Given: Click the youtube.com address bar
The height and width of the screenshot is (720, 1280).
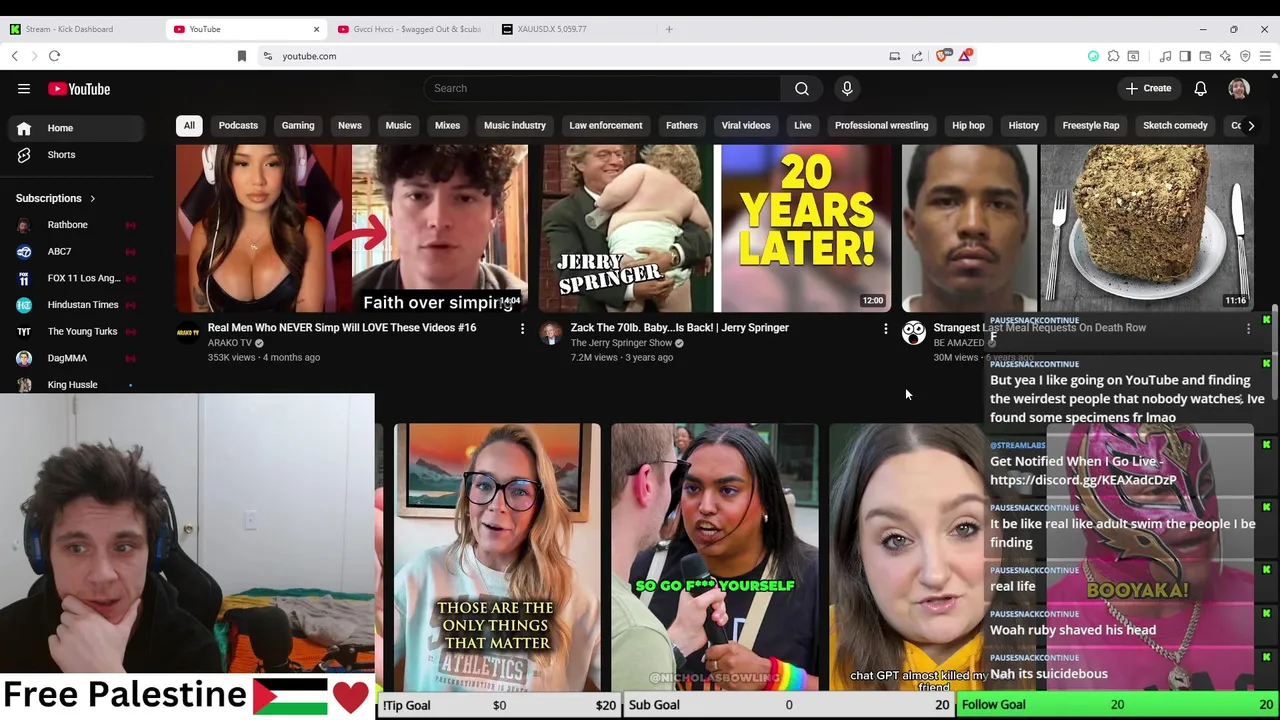Looking at the screenshot, I should (x=570, y=56).
